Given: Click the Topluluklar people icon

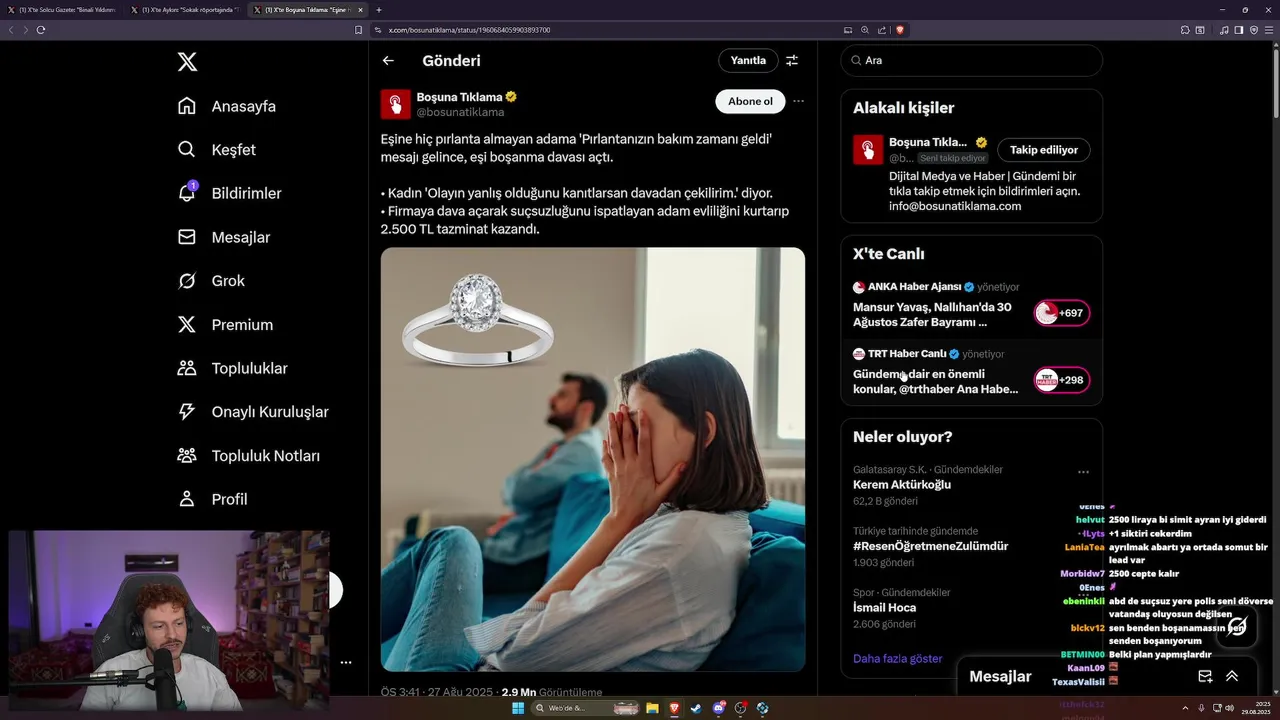Looking at the screenshot, I should click(x=187, y=368).
